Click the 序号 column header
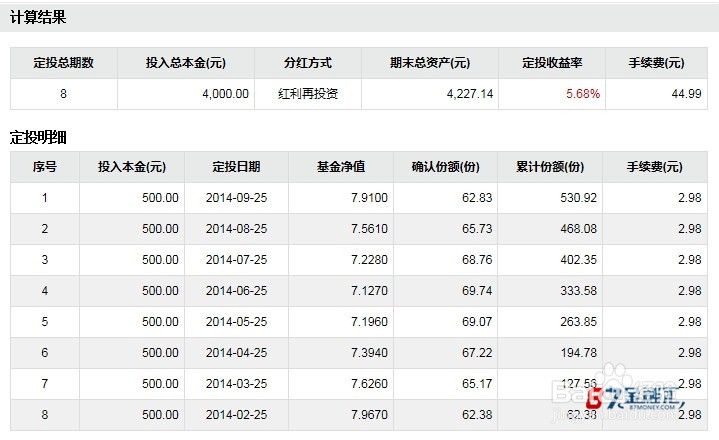This screenshot has width=719, height=440. point(45,167)
